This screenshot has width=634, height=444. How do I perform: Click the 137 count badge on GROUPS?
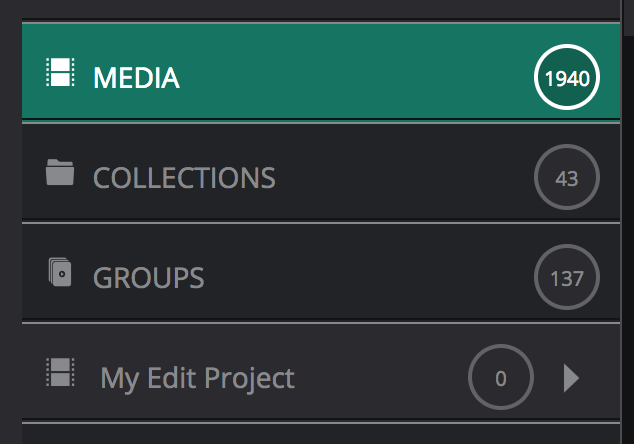[567, 277]
